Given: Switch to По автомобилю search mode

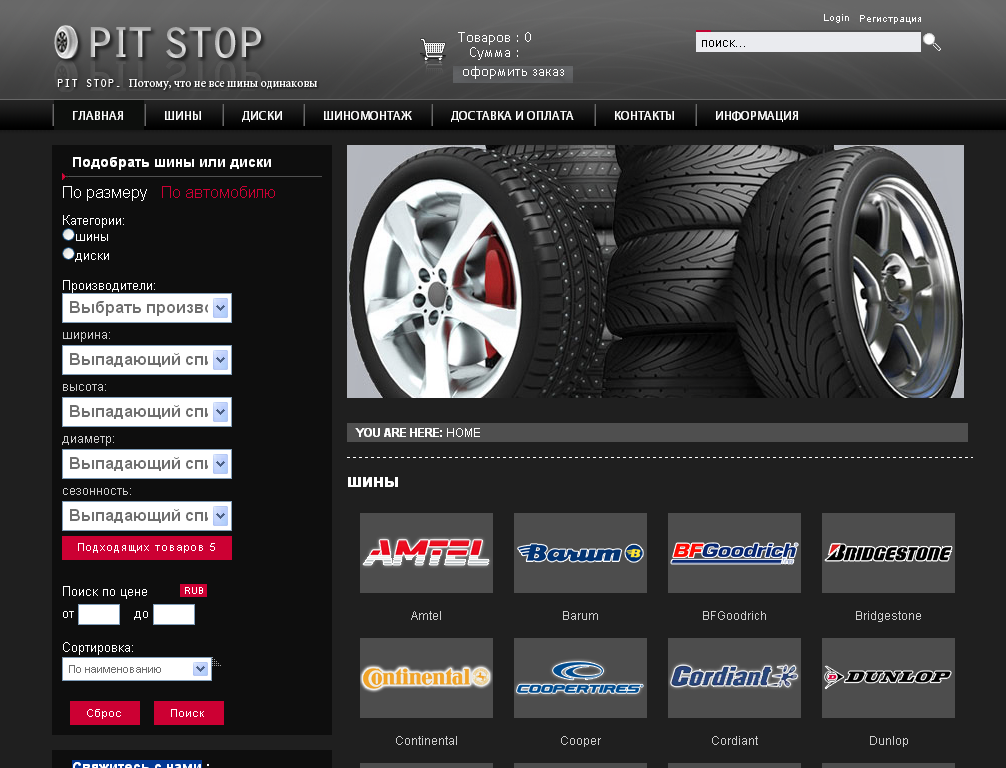Looking at the screenshot, I should click(x=218, y=192).
